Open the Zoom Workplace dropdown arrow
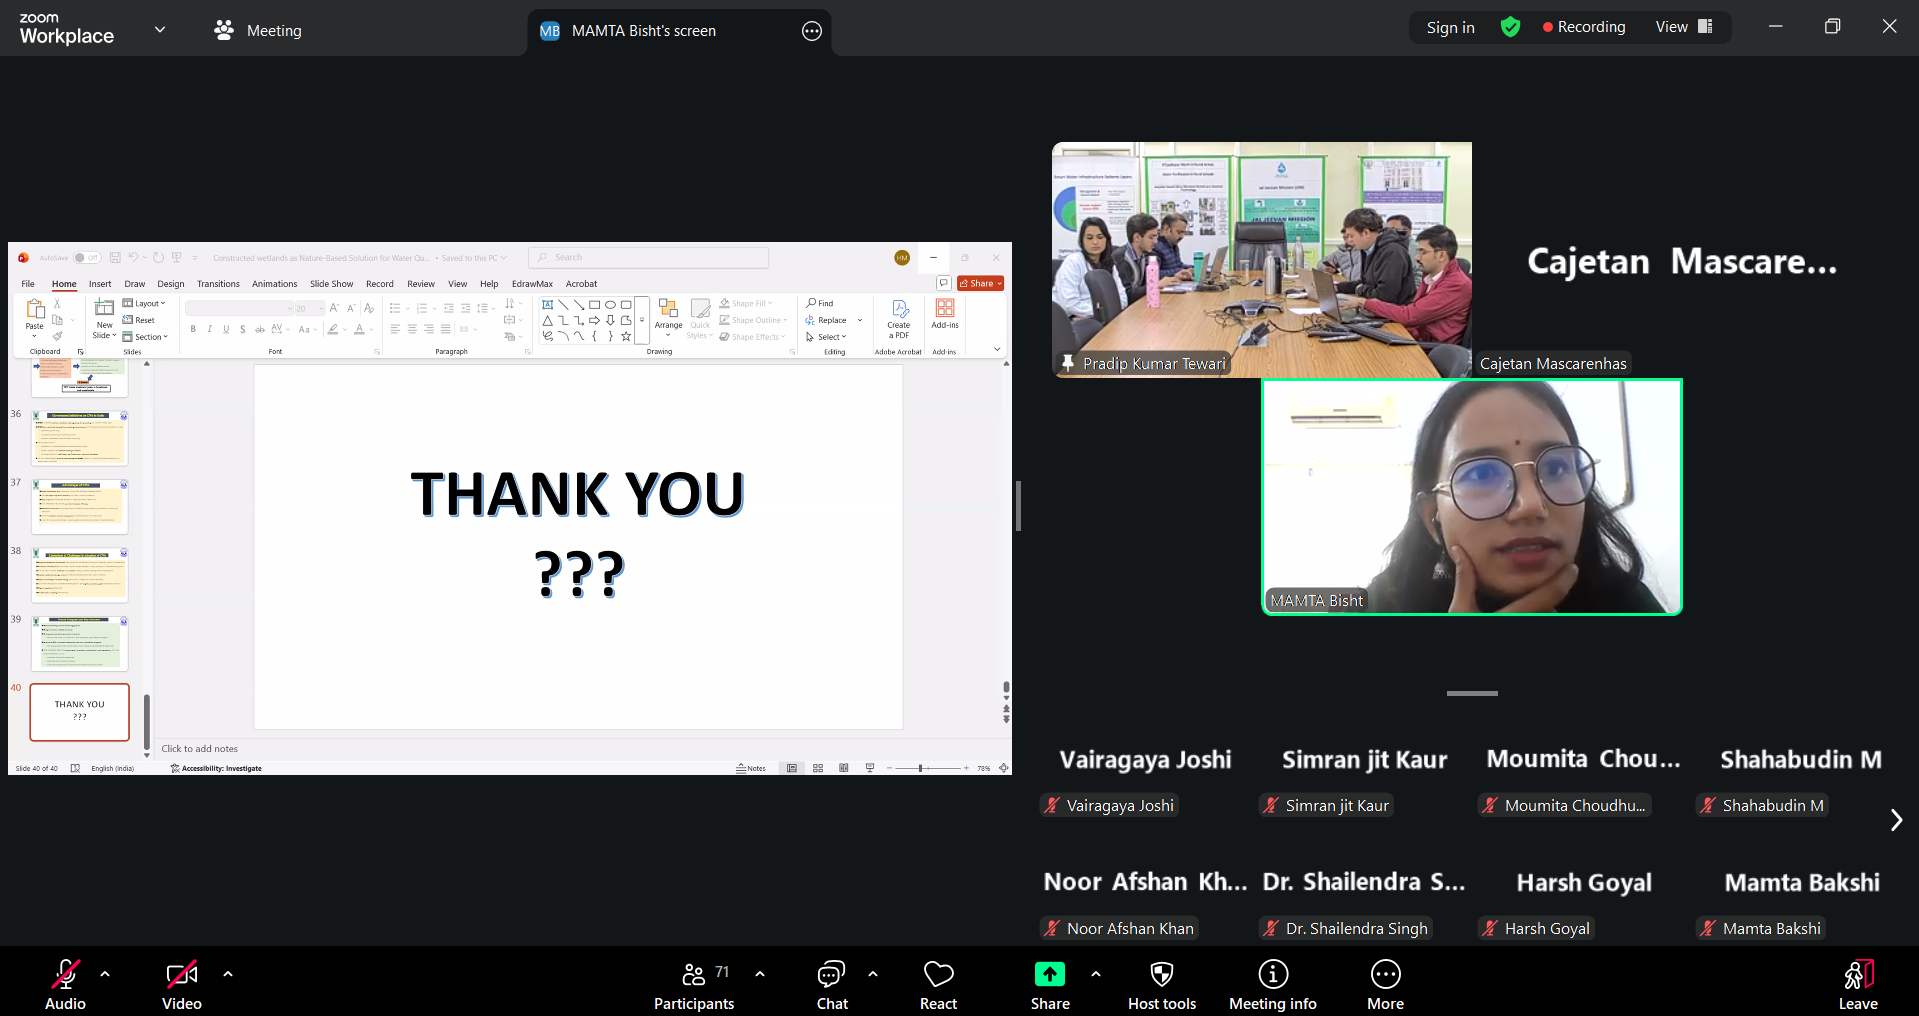The height and width of the screenshot is (1016, 1919). [x=160, y=29]
